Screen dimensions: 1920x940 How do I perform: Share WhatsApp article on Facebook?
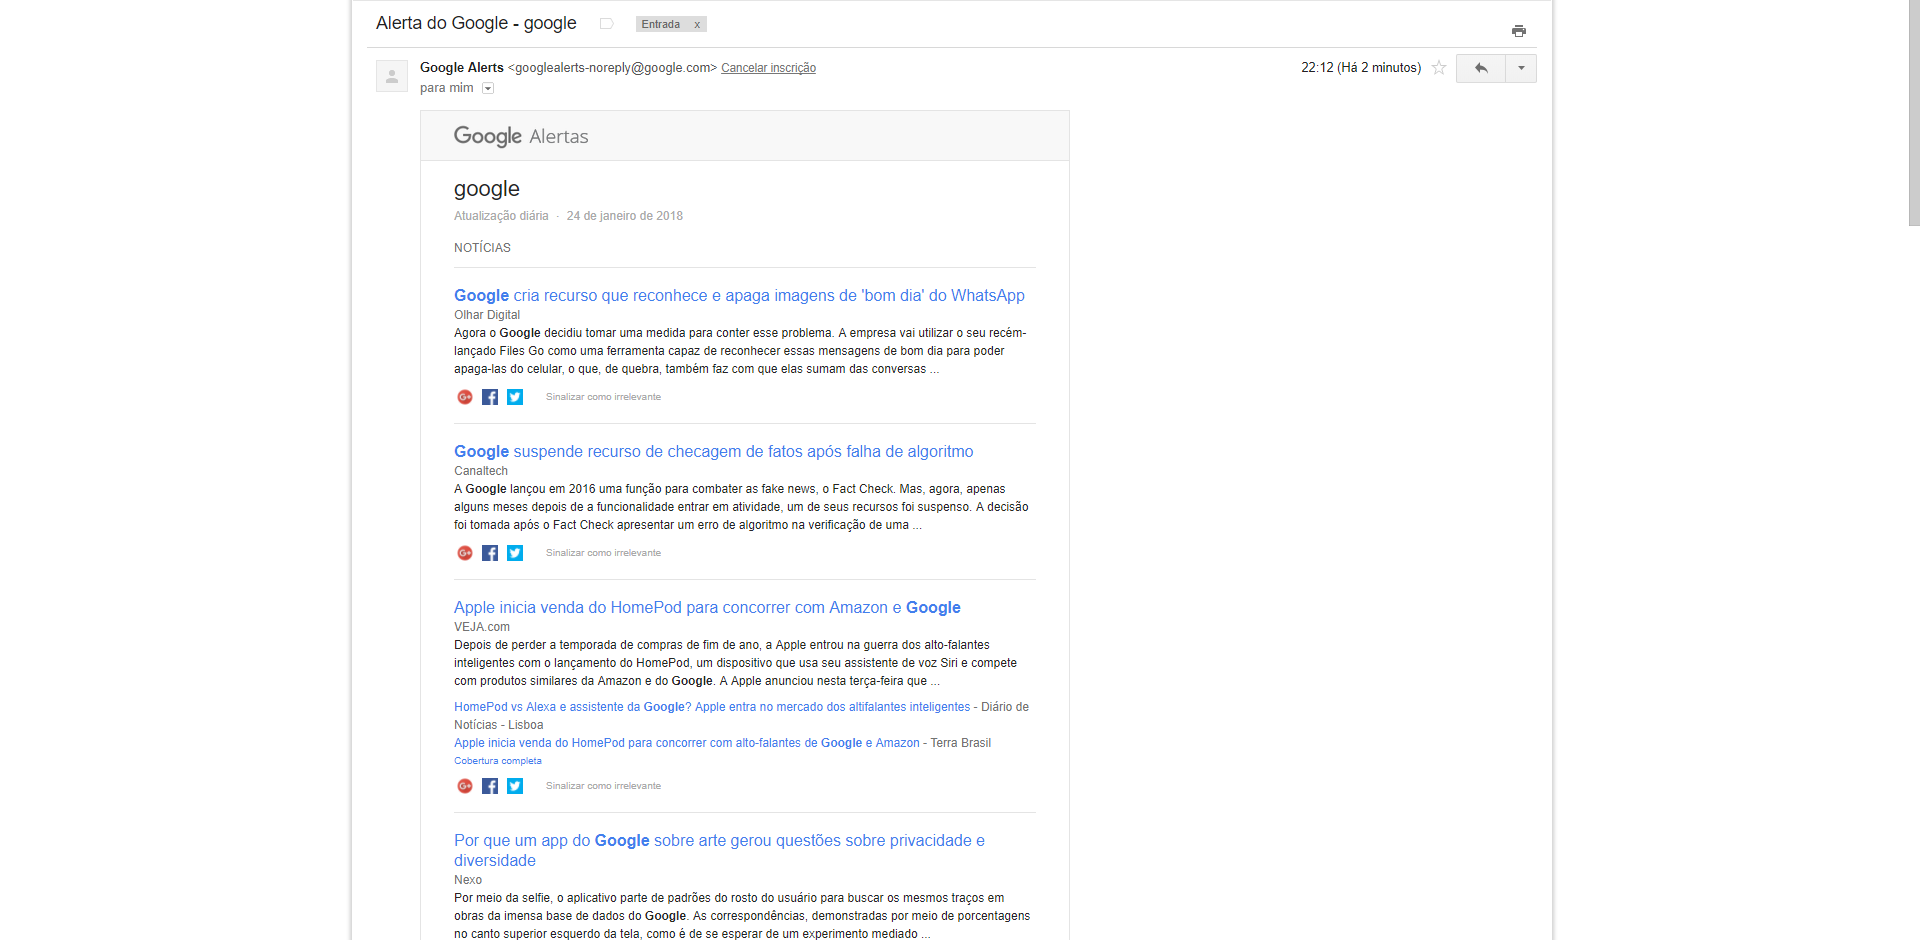[490, 397]
